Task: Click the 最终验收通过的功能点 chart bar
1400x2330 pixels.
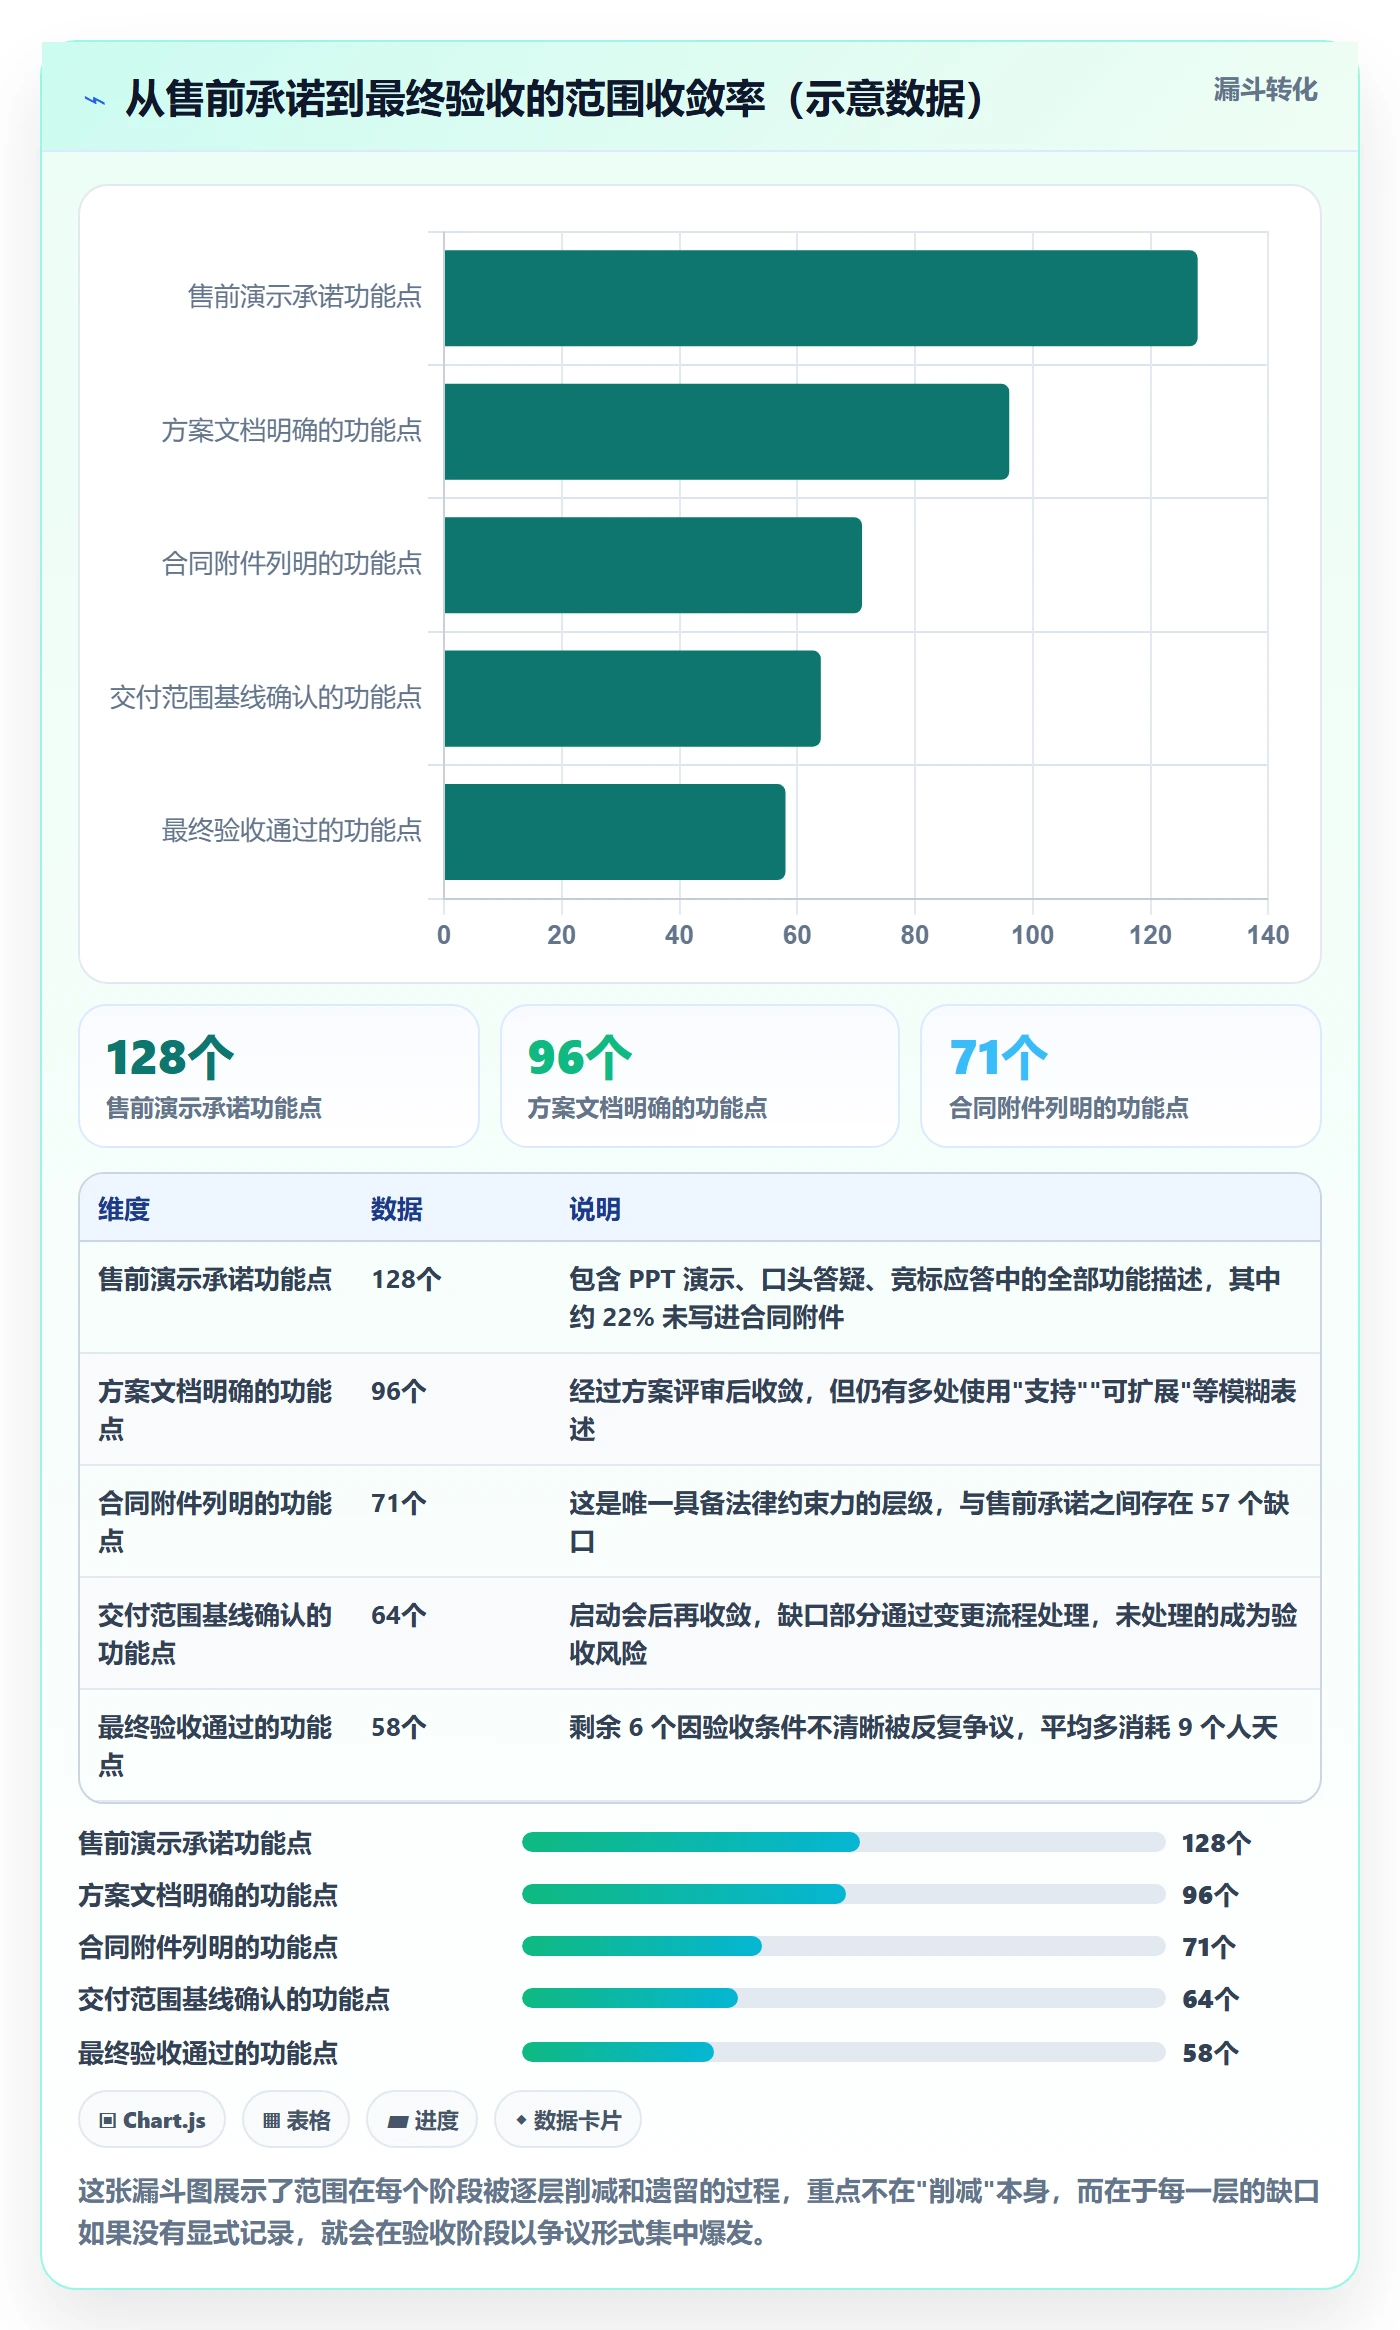Action: click(x=614, y=832)
